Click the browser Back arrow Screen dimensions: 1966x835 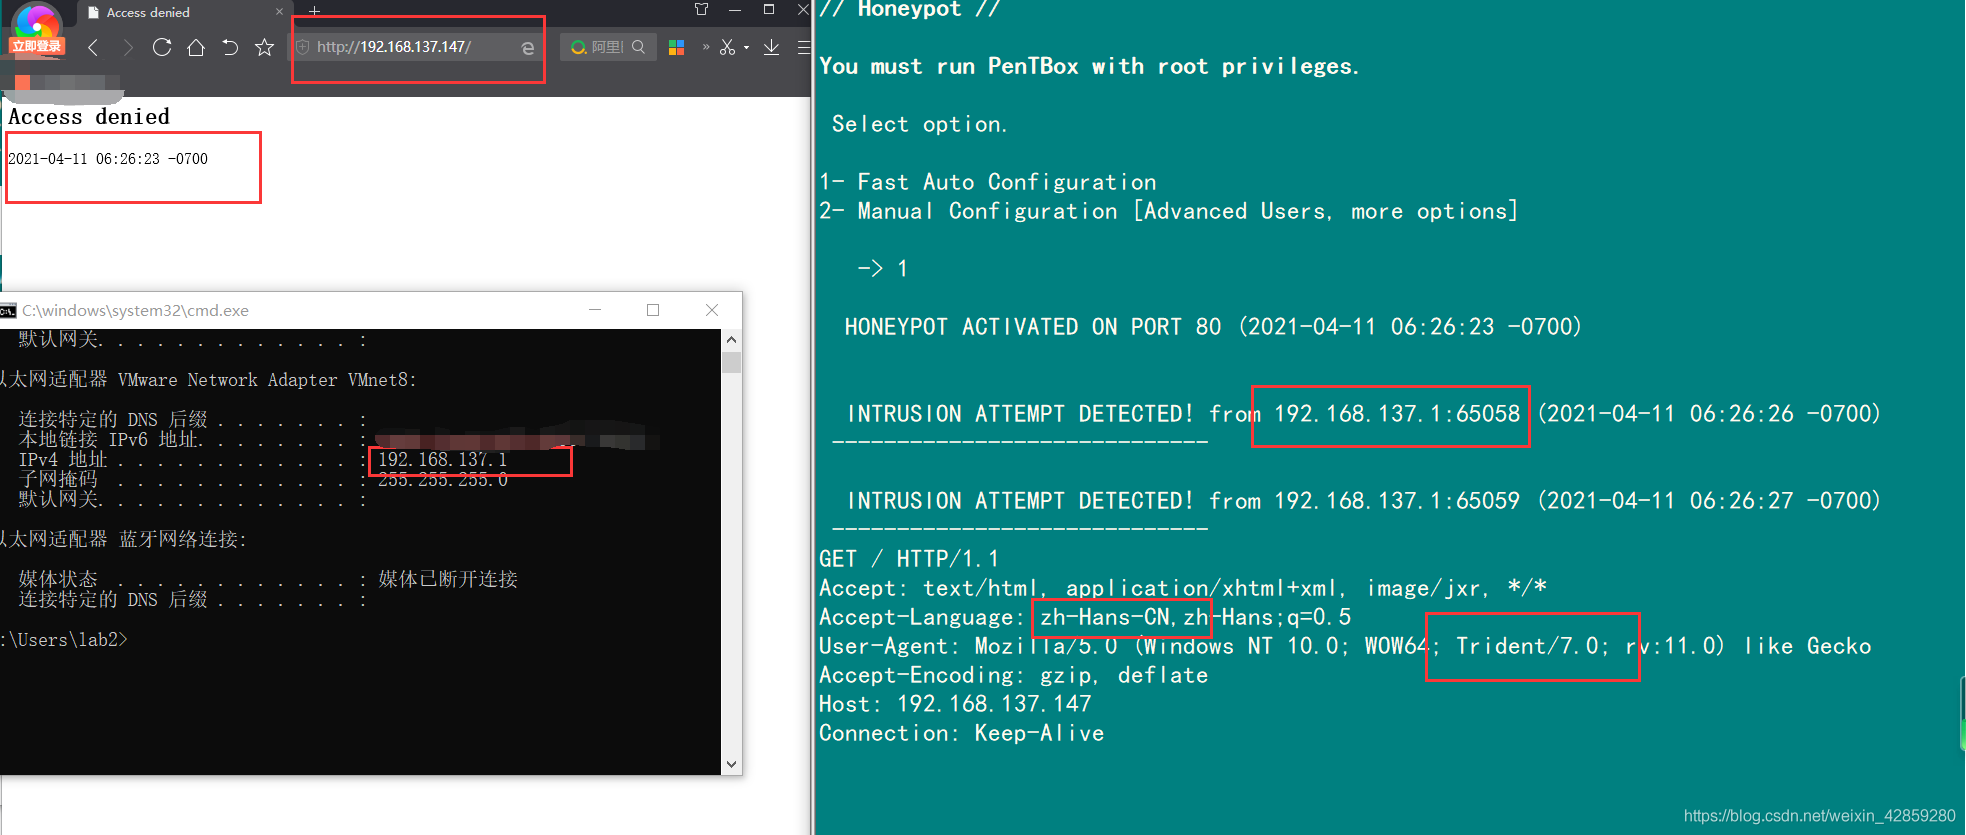point(93,47)
